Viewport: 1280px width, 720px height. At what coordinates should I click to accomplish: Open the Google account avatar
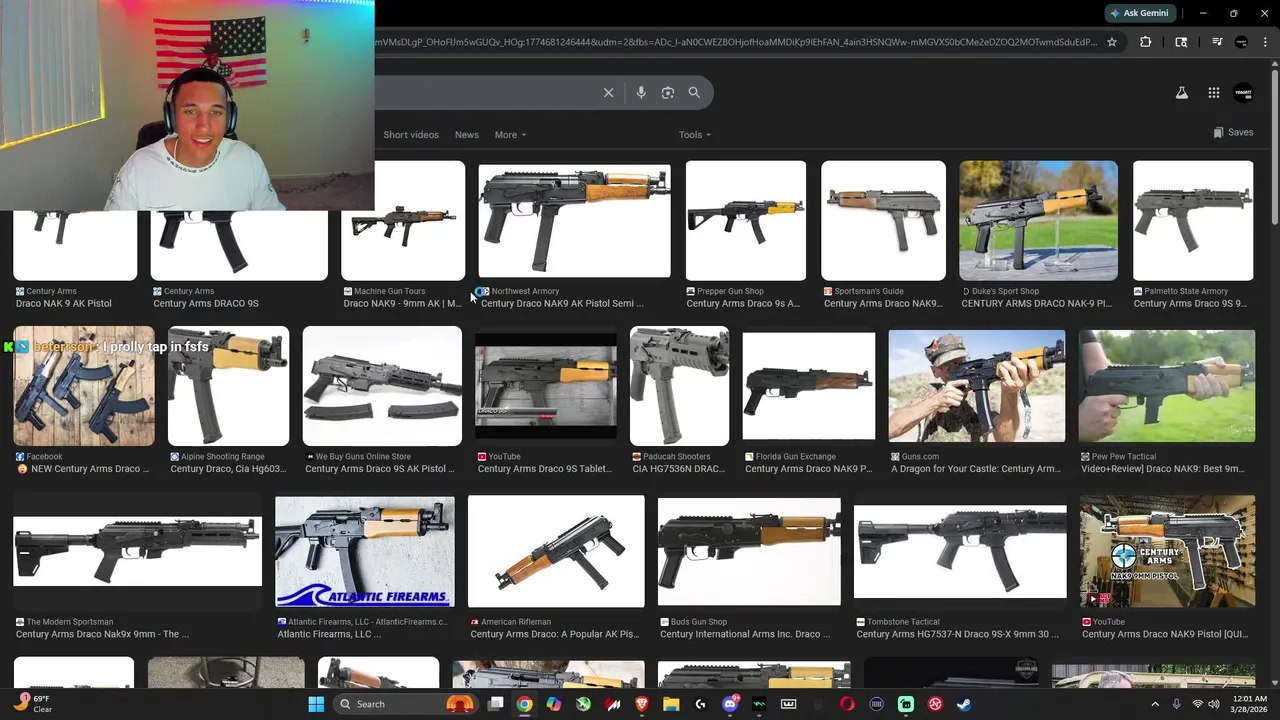click(x=1243, y=92)
